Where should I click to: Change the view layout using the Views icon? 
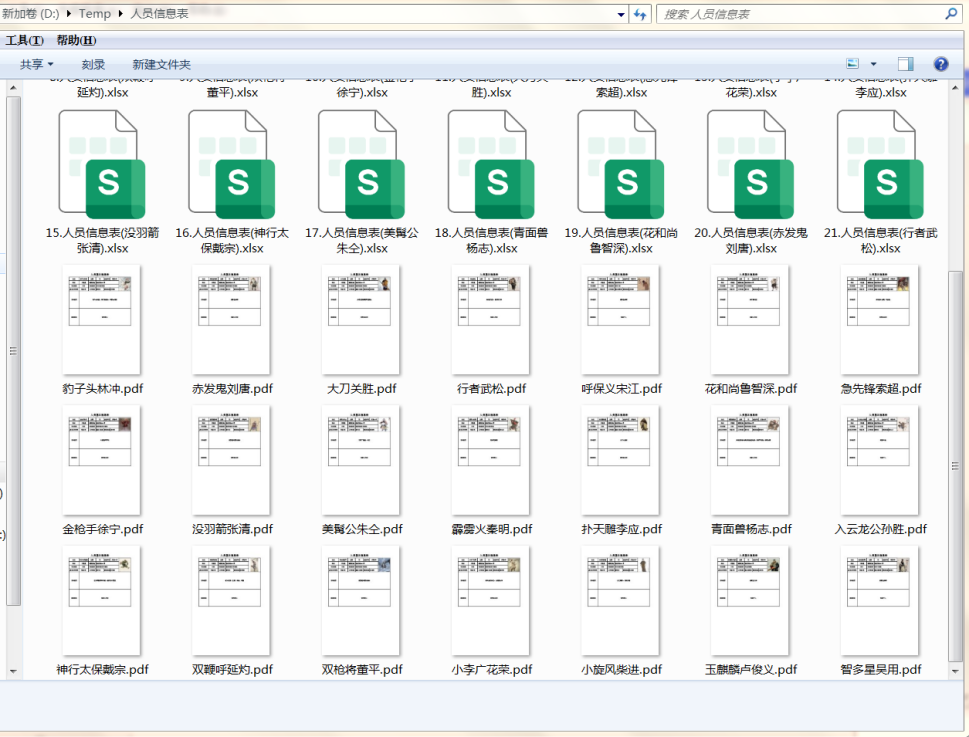pos(850,63)
